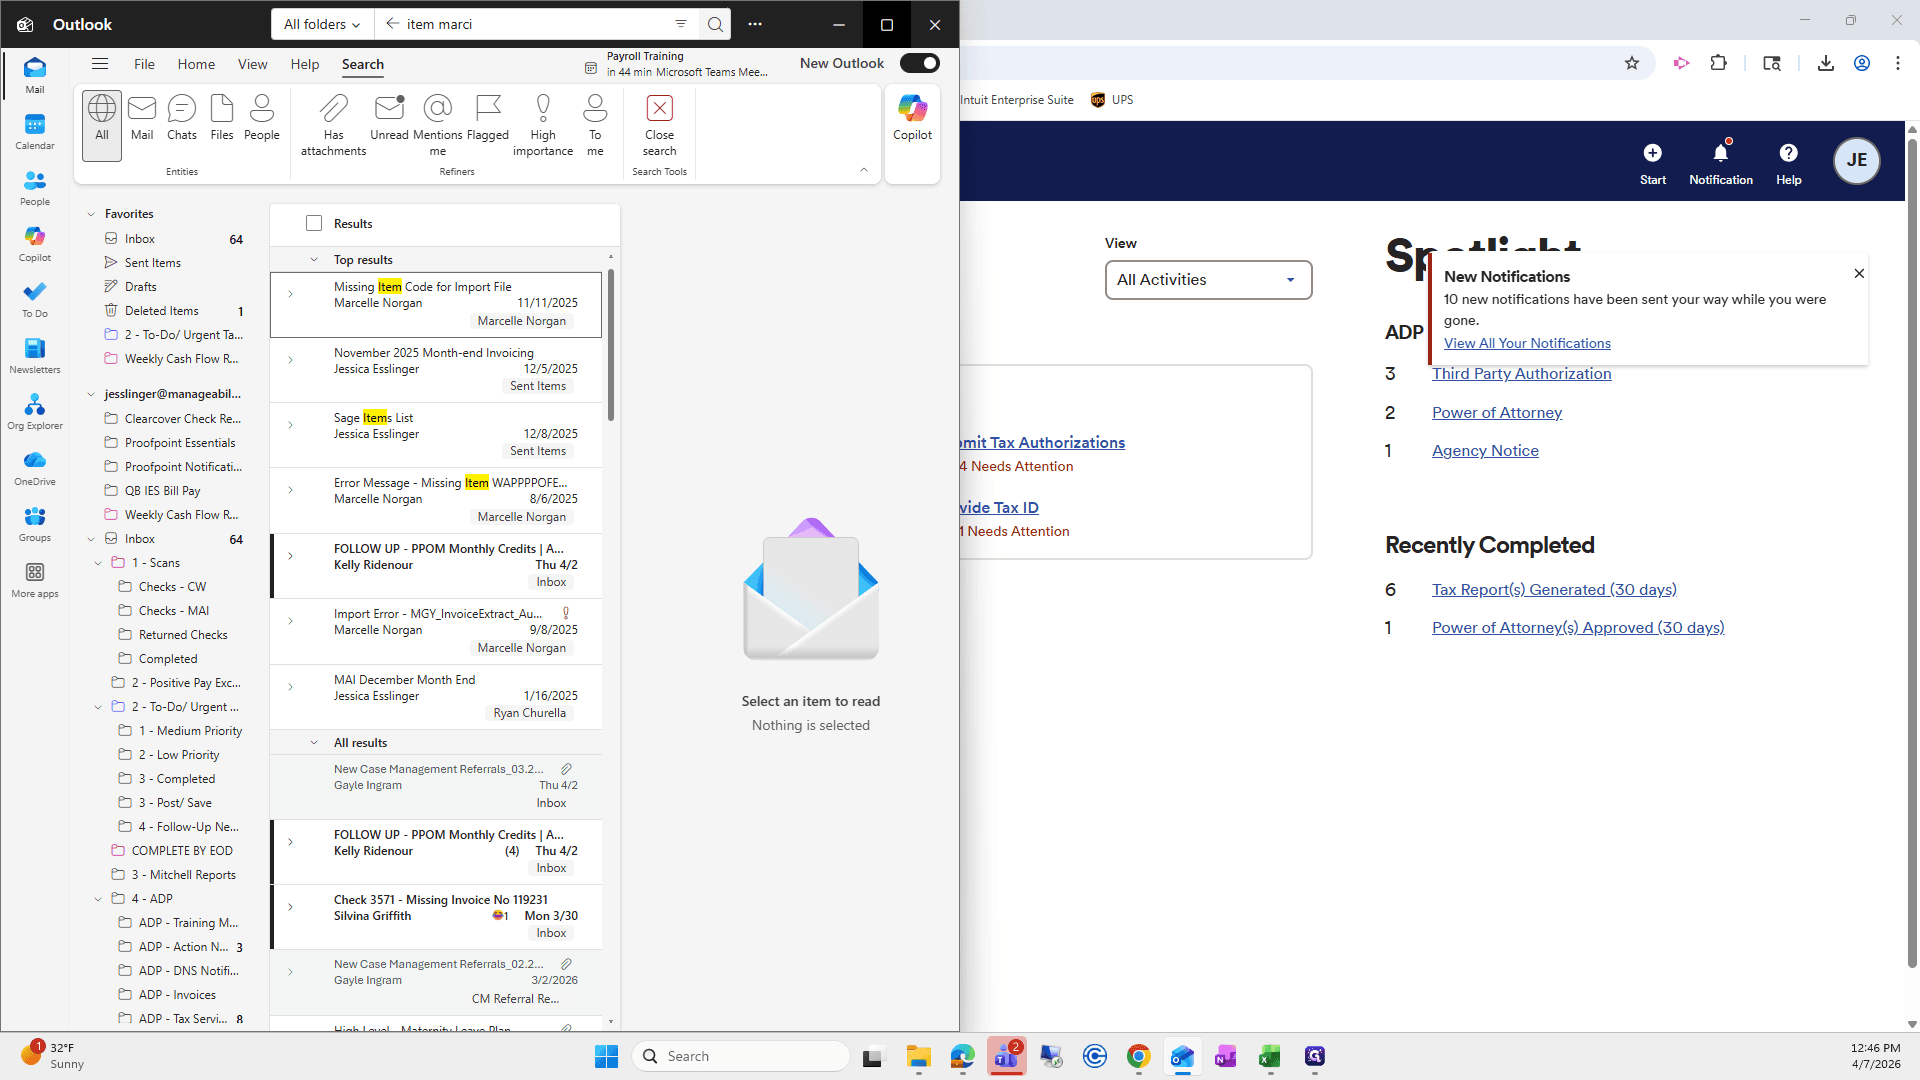
Task: Open Third Party Authorization link
Action: [x=1521, y=373]
